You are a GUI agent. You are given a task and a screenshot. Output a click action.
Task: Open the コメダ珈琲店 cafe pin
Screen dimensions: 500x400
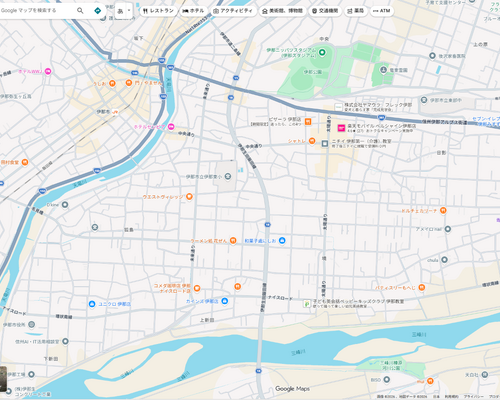point(197,288)
